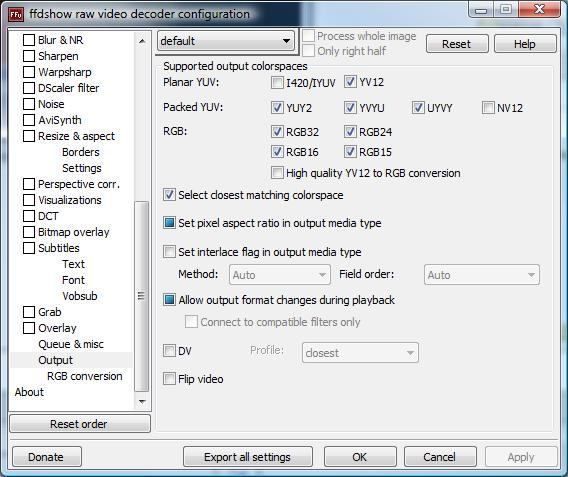Open the About page
Screen dimensions: 568x477
29,392
